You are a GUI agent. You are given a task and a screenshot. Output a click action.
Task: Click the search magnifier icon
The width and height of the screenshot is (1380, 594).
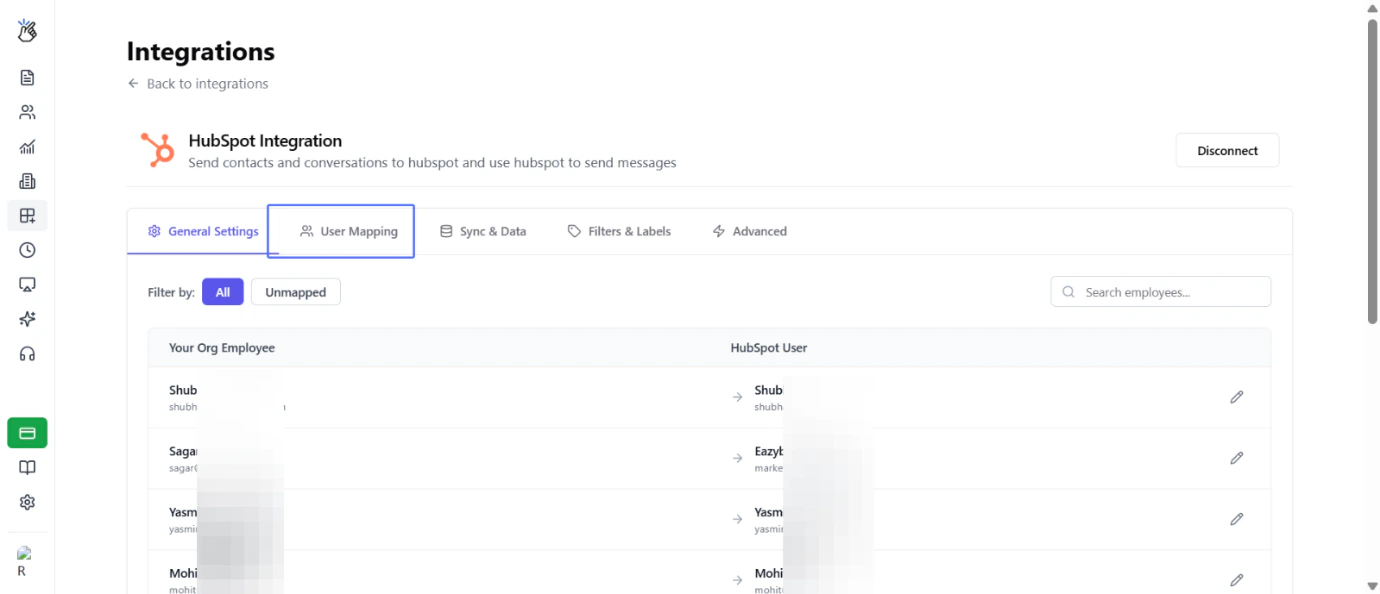(1069, 292)
